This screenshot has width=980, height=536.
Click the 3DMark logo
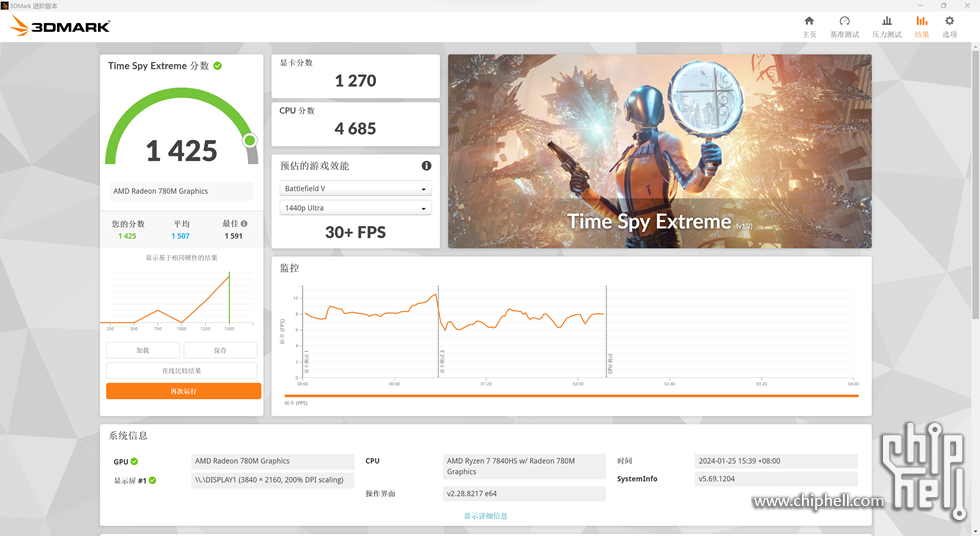pyautogui.click(x=60, y=26)
